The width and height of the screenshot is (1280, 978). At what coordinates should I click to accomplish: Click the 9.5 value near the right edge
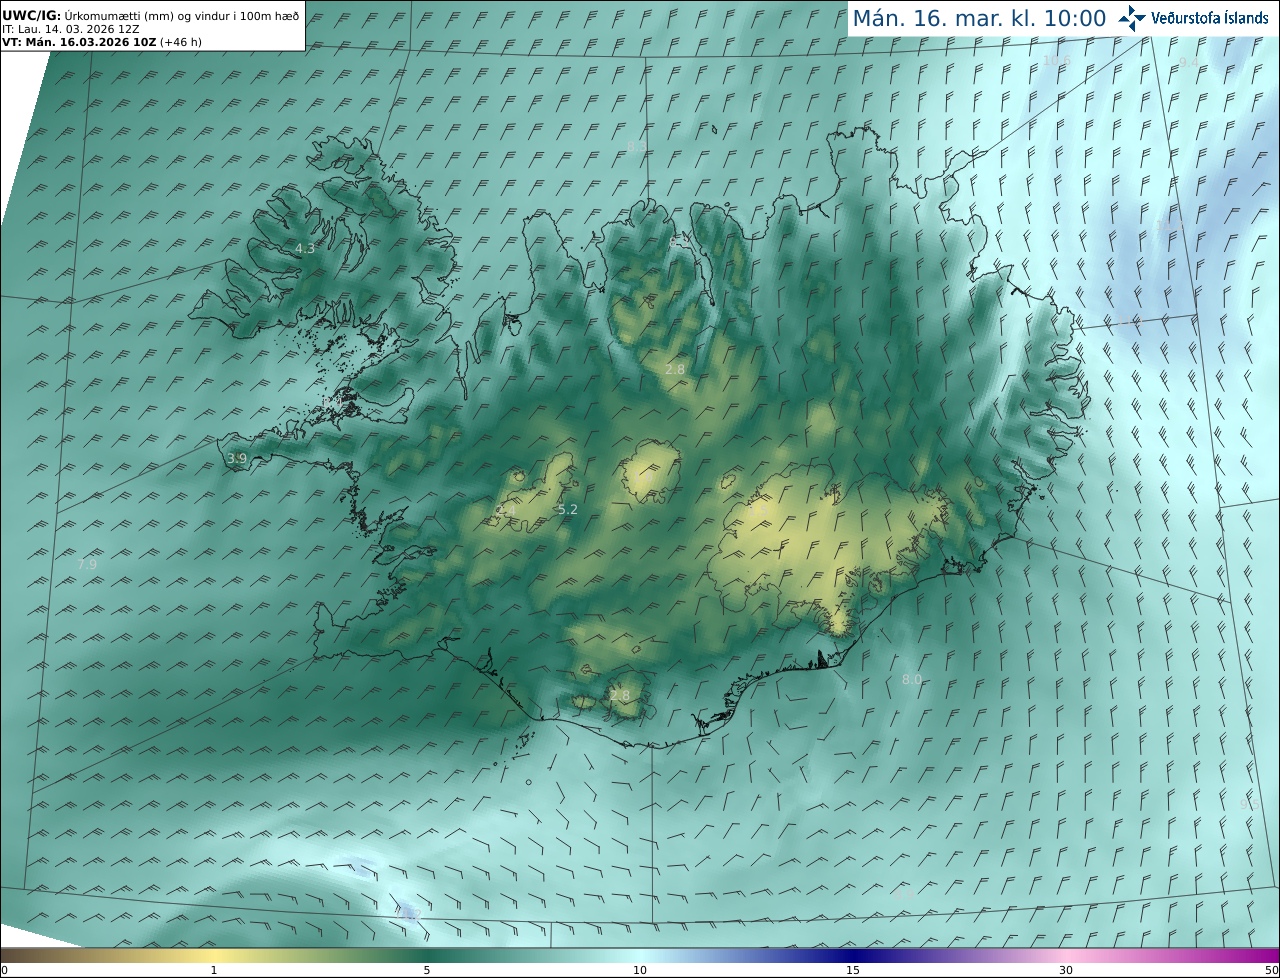[1249, 804]
